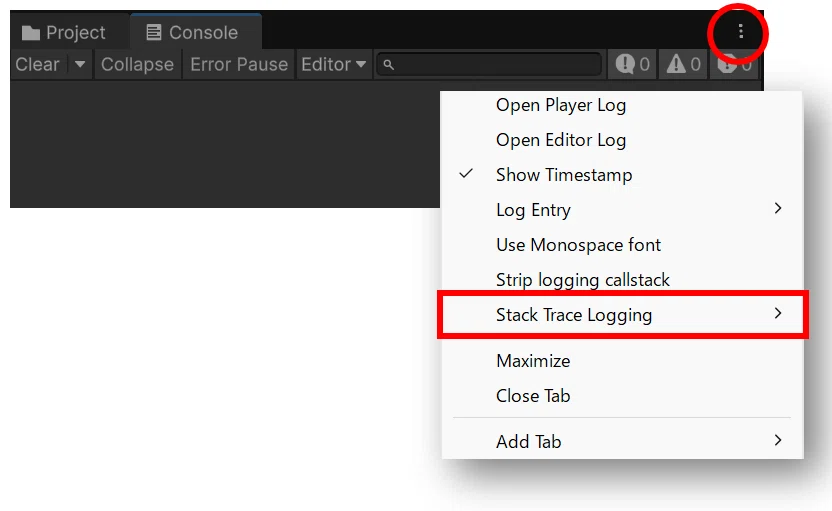This screenshot has height=511, width=832.
Task: Toggle Collapse mode in console
Action: point(137,64)
